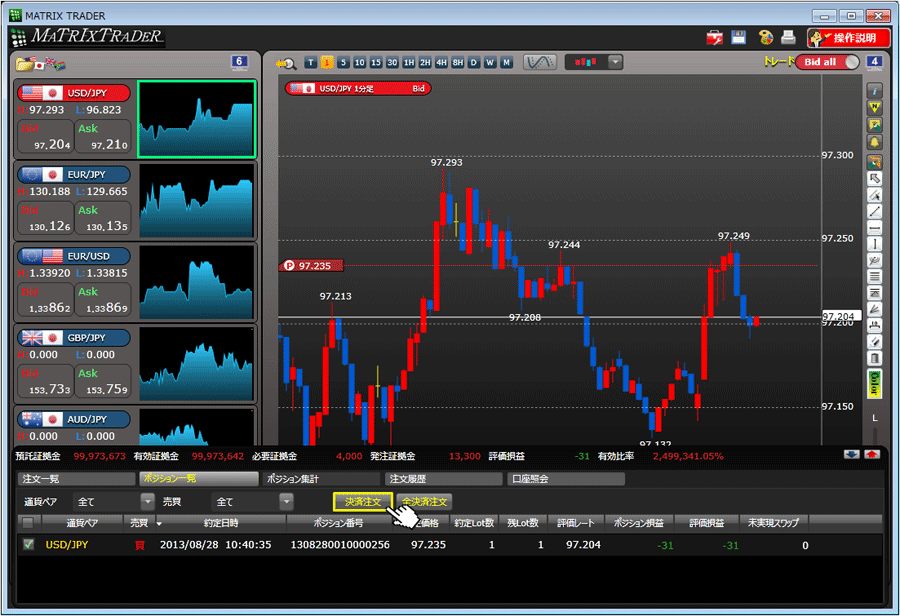Click the 決済注文 button

click(x=363, y=502)
